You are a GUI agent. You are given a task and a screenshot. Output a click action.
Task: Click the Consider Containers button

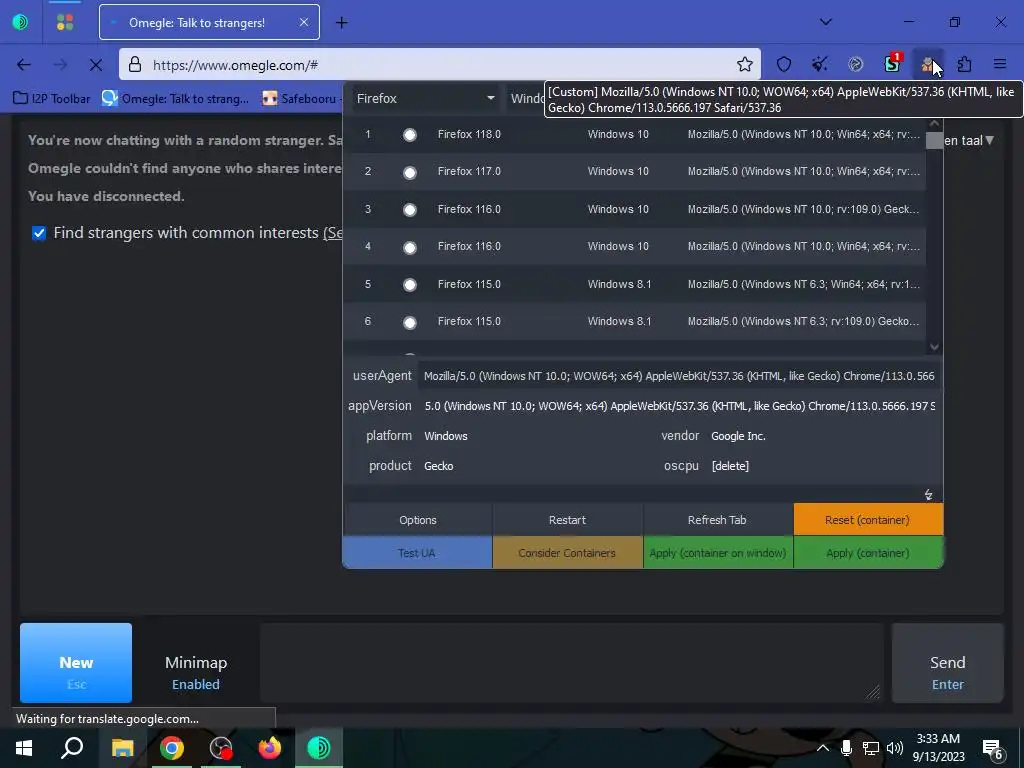[x=568, y=552]
